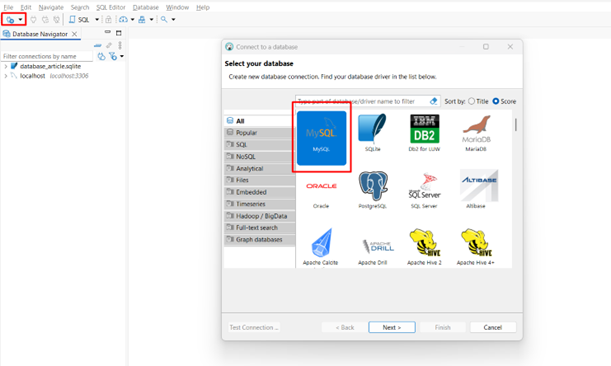Click the Reconnect toolbar icon

(45, 19)
